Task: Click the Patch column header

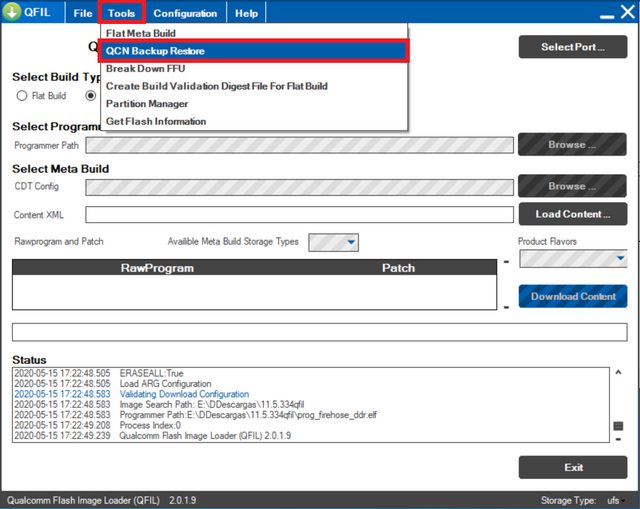Action: (398, 268)
